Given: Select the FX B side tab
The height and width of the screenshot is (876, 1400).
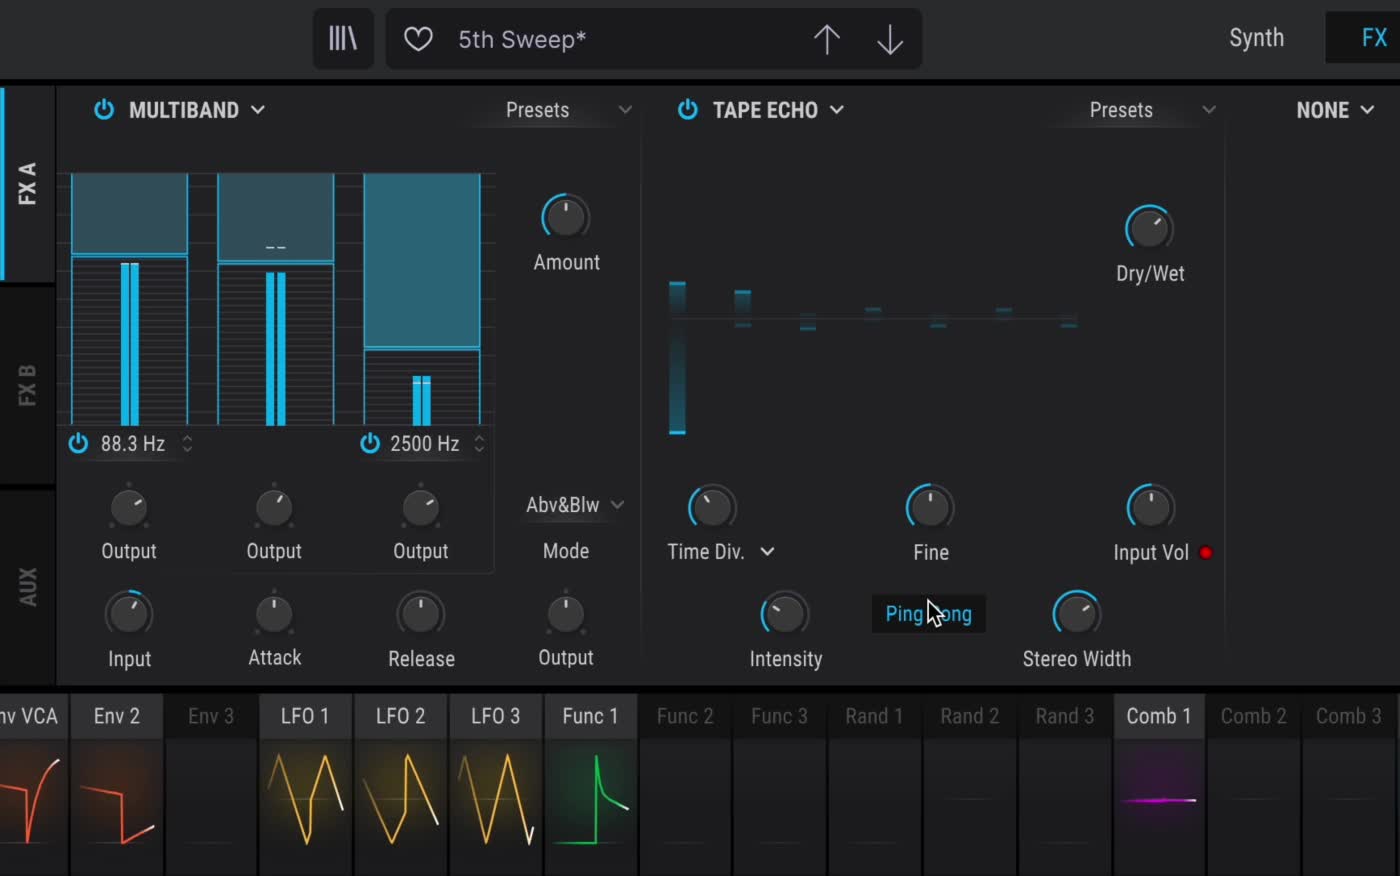Looking at the screenshot, I should point(27,386).
